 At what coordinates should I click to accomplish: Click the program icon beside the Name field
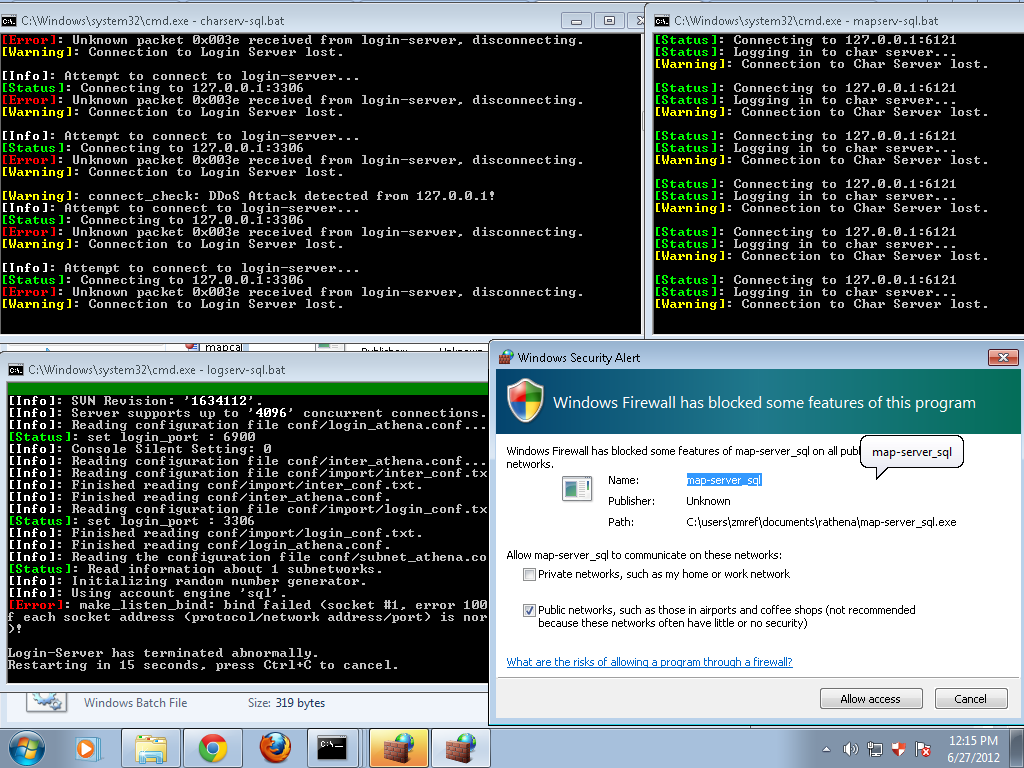point(577,489)
